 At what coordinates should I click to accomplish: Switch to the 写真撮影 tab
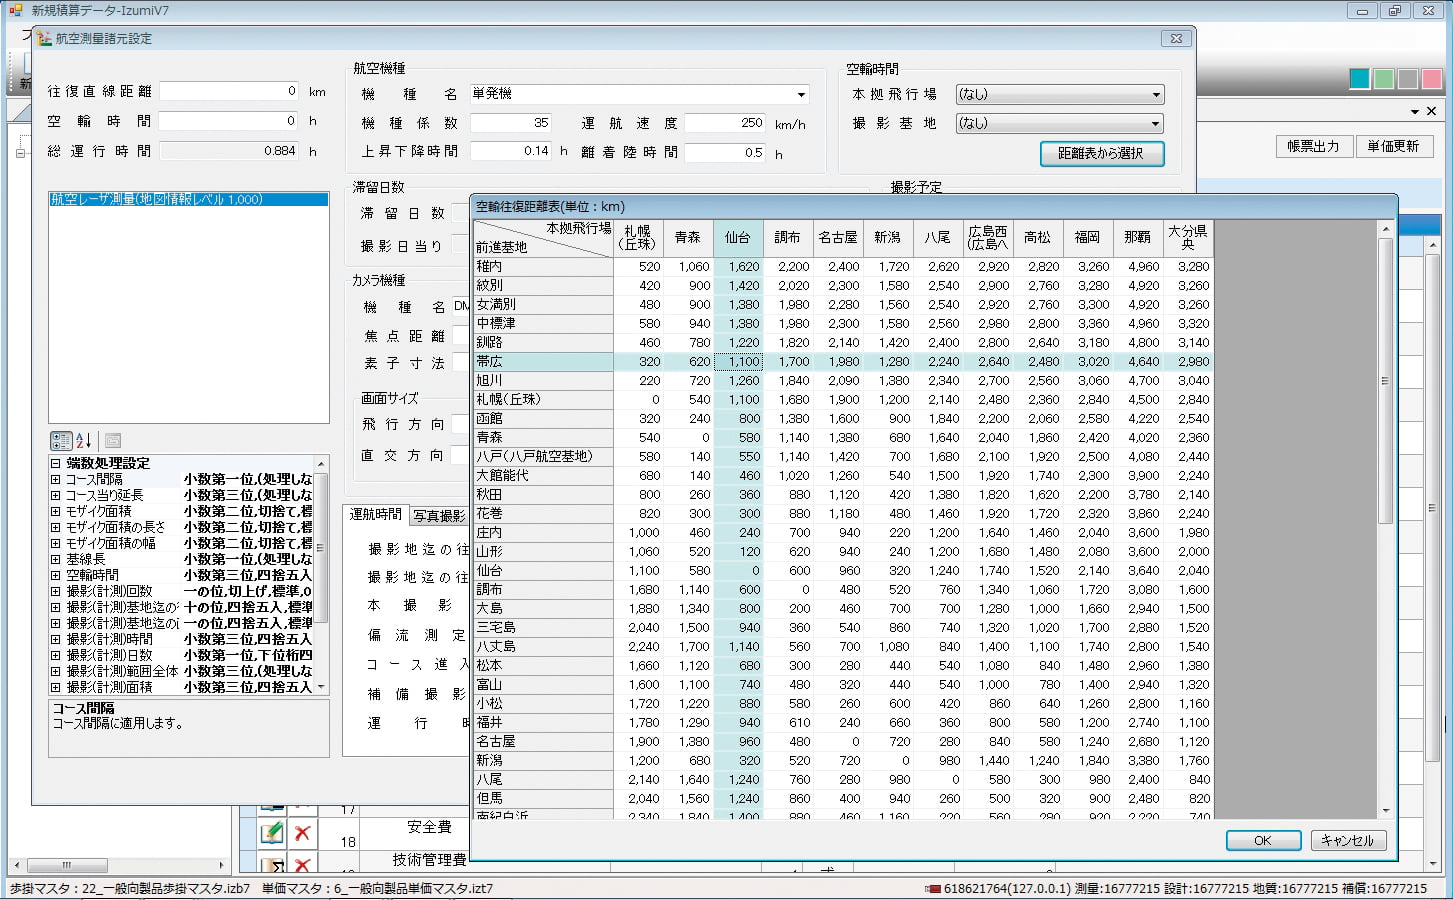click(x=439, y=516)
